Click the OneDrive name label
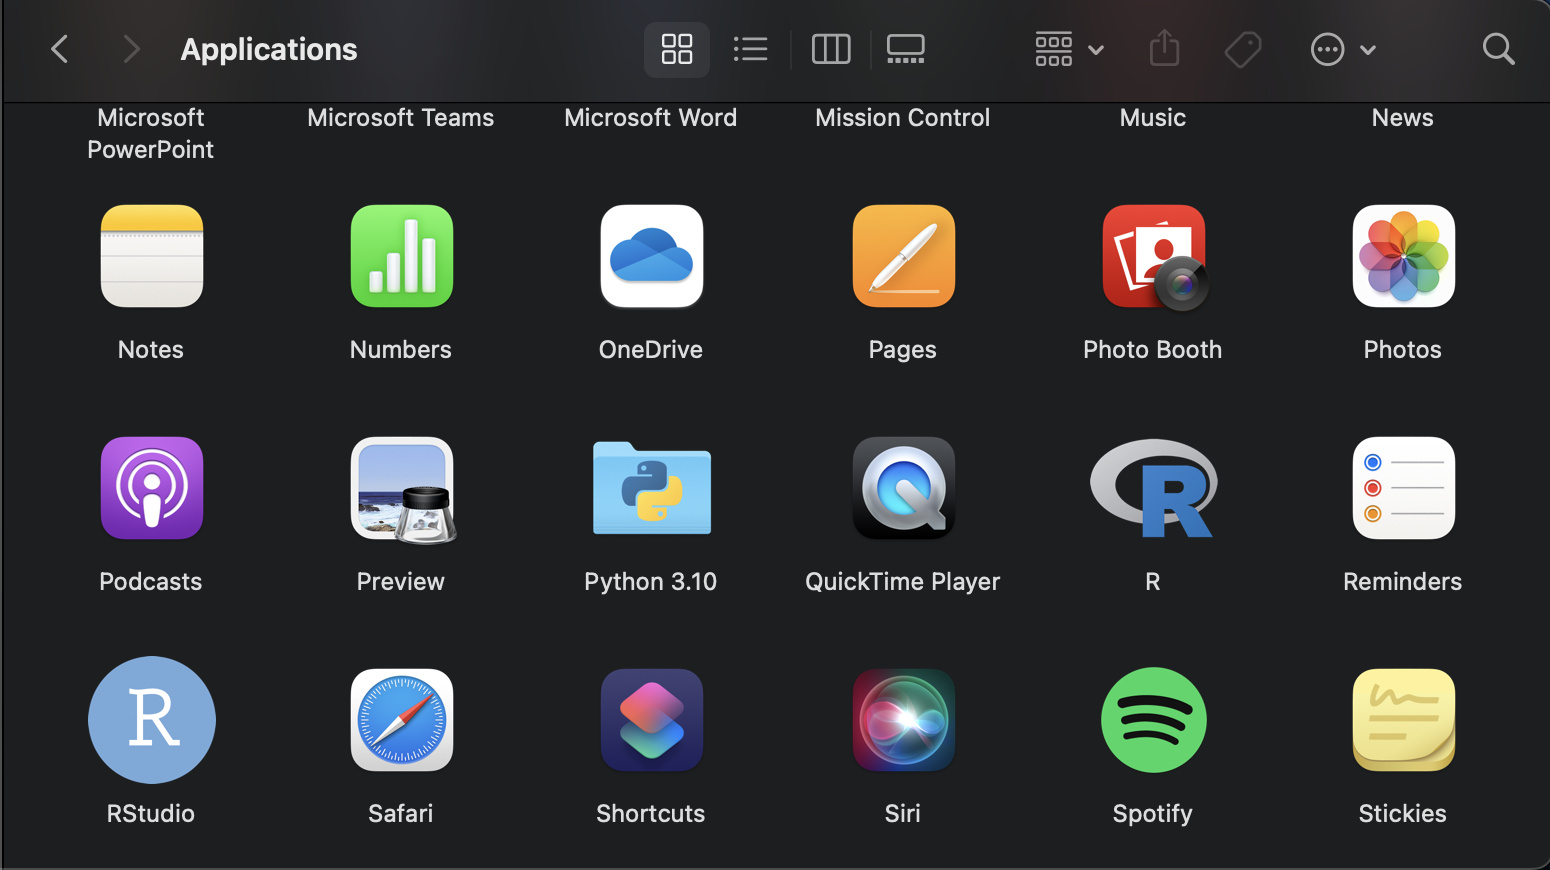The width and height of the screenshot is (1550, 870). point(651,350)
